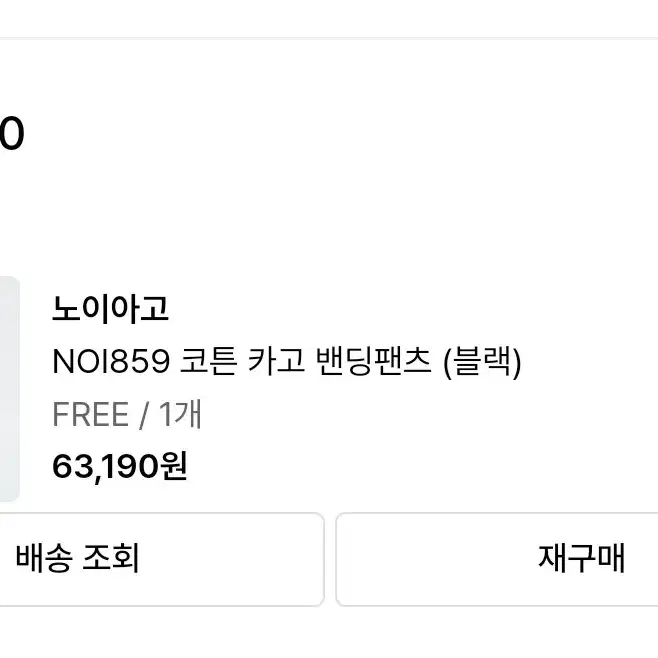The width and height of the screenshot is (658, 658).
Task: Click empty area inside the 재구매 button
Action: tap(420, 559)
